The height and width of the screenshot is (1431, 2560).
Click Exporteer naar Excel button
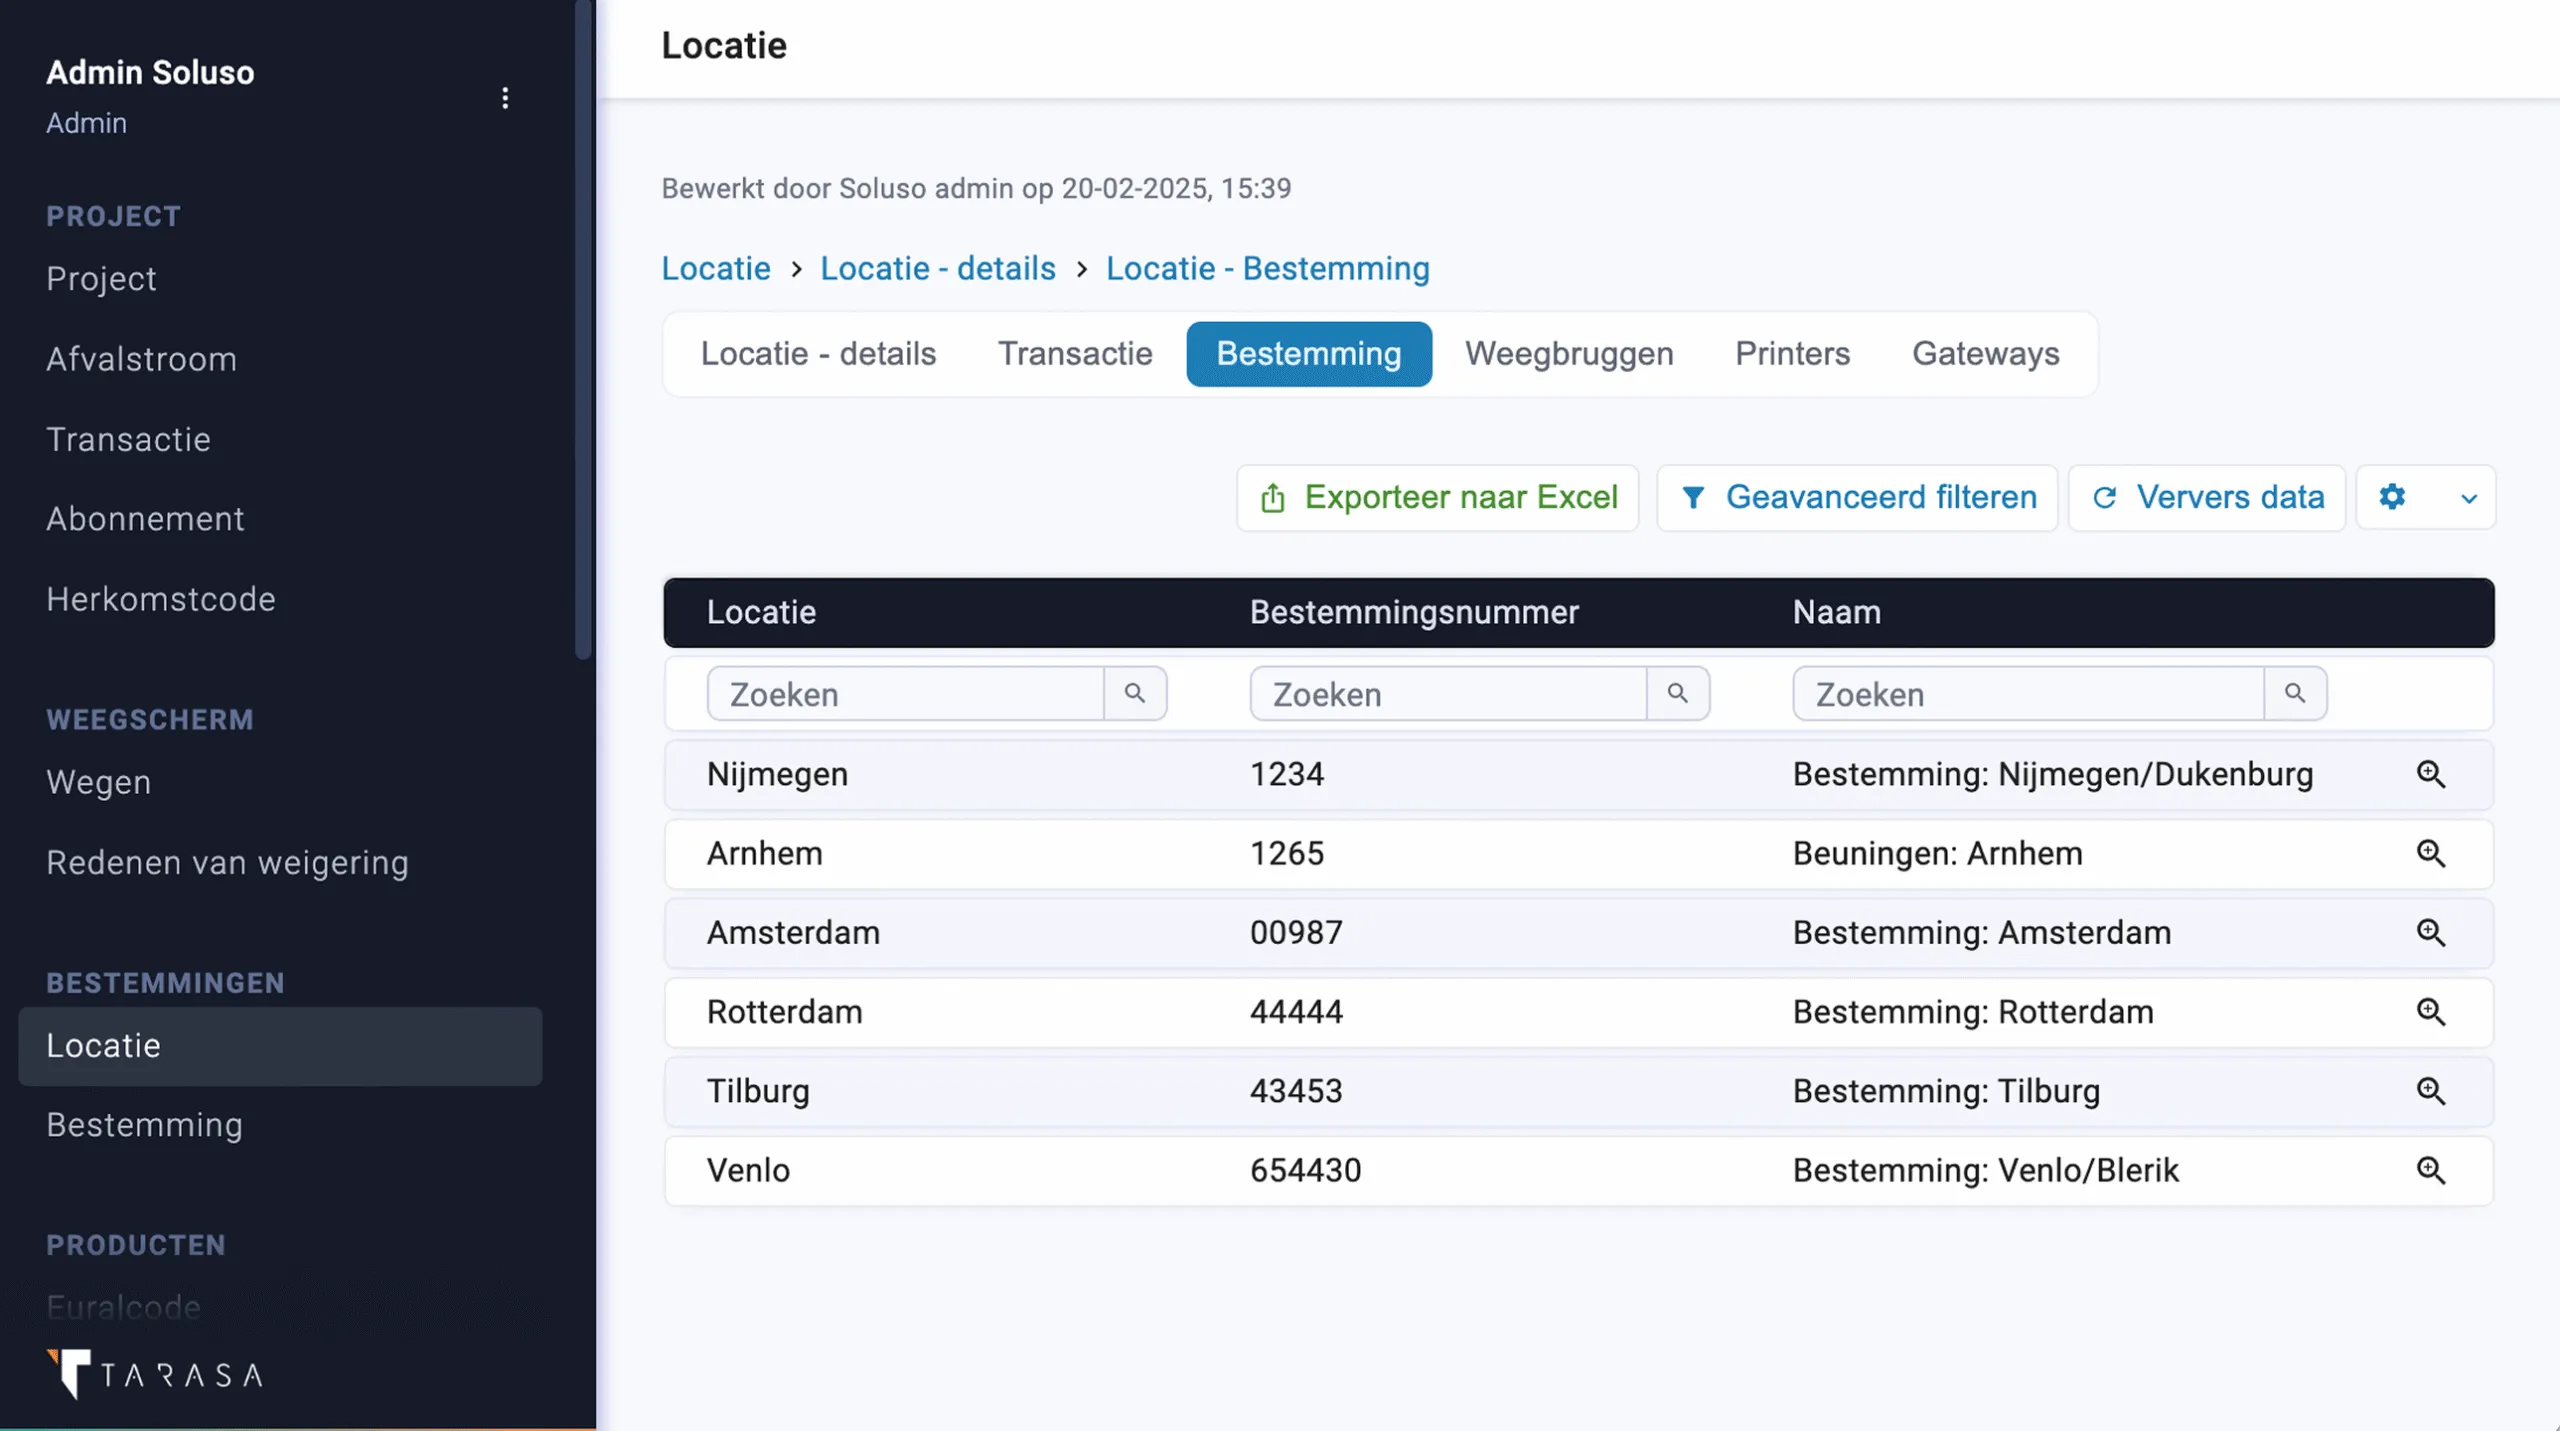pyautogui.click(x=1437, y=498)
